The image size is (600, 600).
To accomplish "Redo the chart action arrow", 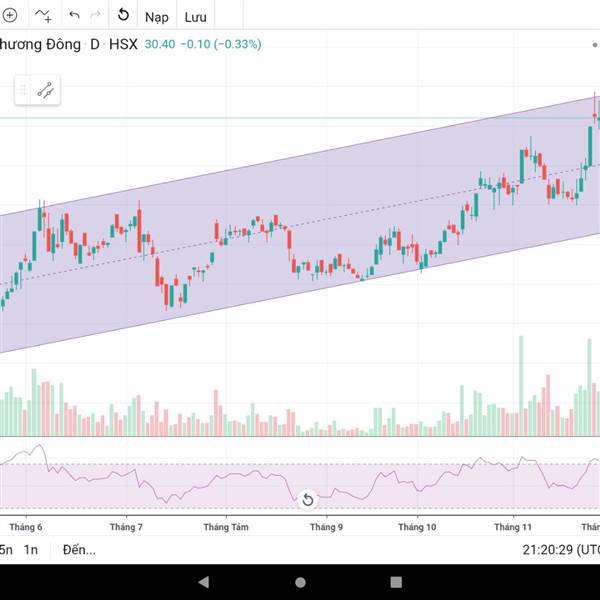I will click(x=95, y=15).
